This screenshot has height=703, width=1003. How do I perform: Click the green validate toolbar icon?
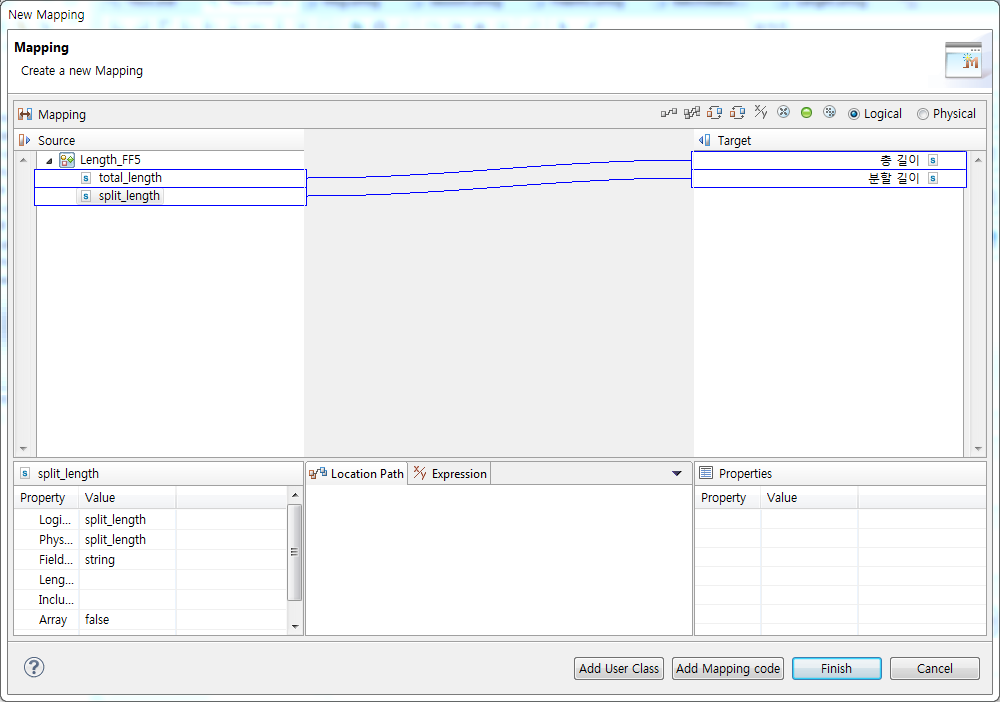(x=806, y=113)
